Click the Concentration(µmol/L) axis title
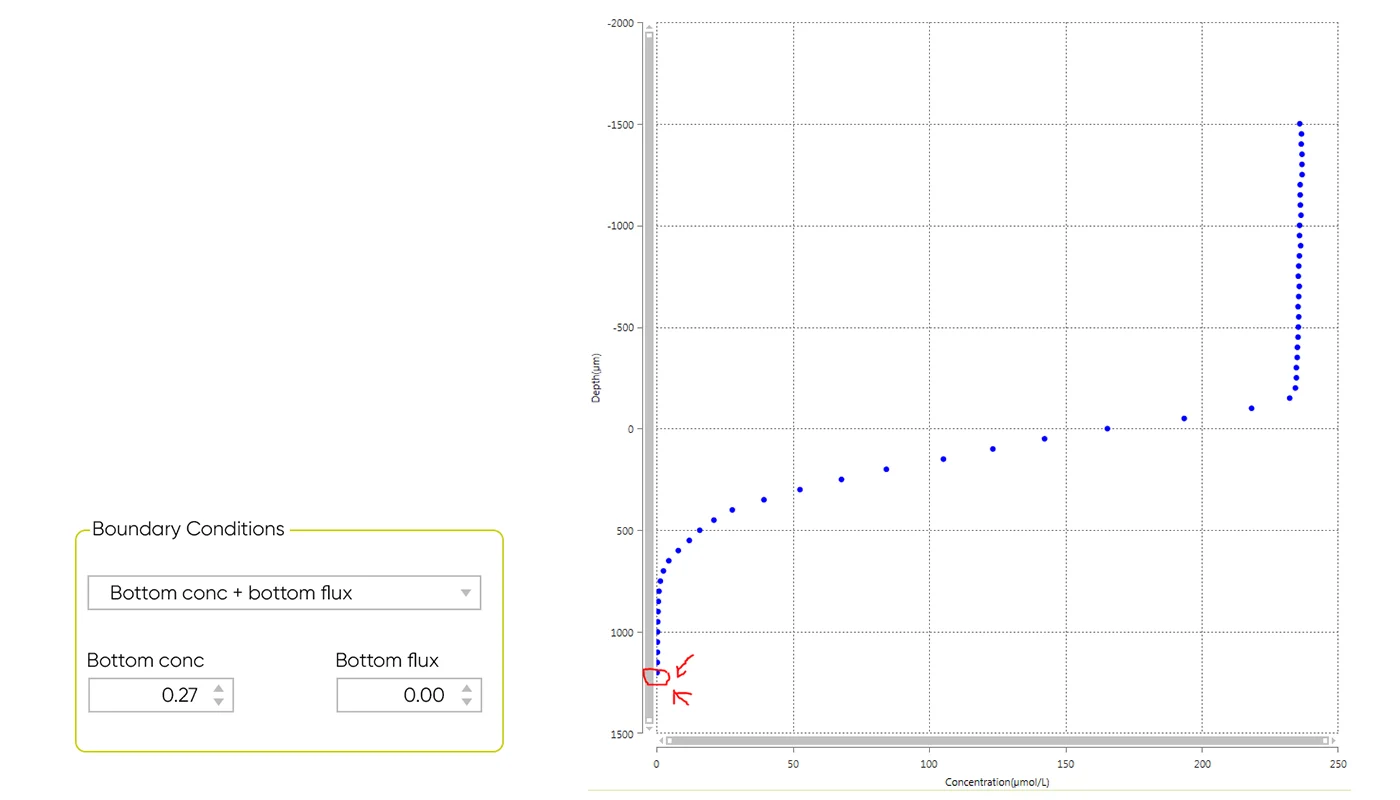Screen dimensions: 1400x800 (x=997, y=781)
